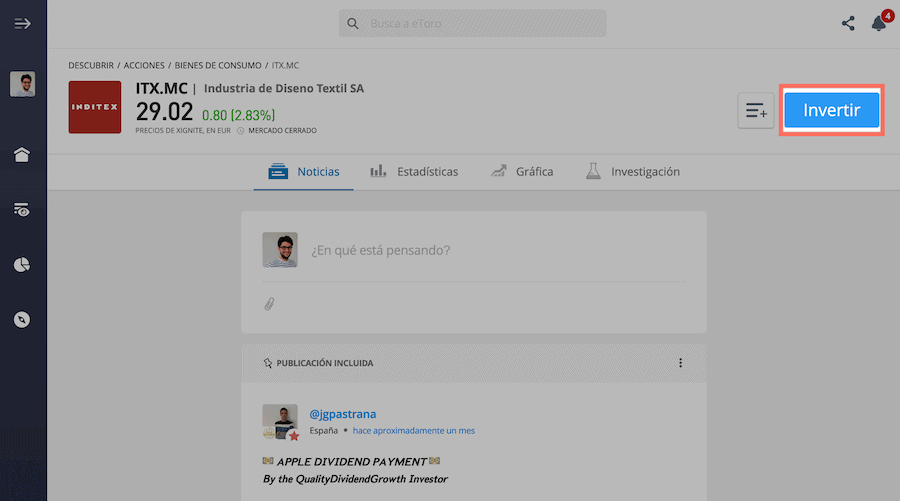Image resolution: width=900 pixels, height=501 pixels.
Task: Click 'PRECIOS DE XIGNITE, EN EUR' text
Action: 183,131
